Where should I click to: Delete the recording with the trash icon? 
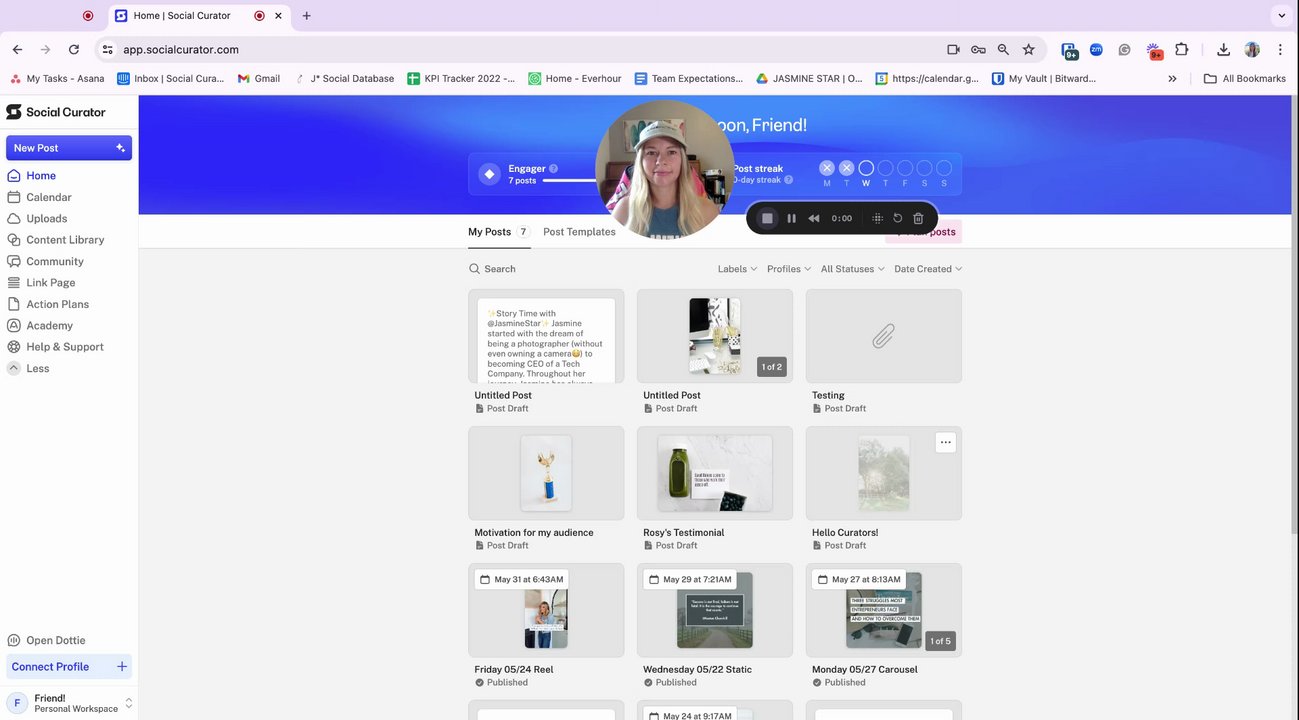pyautogui.click(x=918, y=218)
